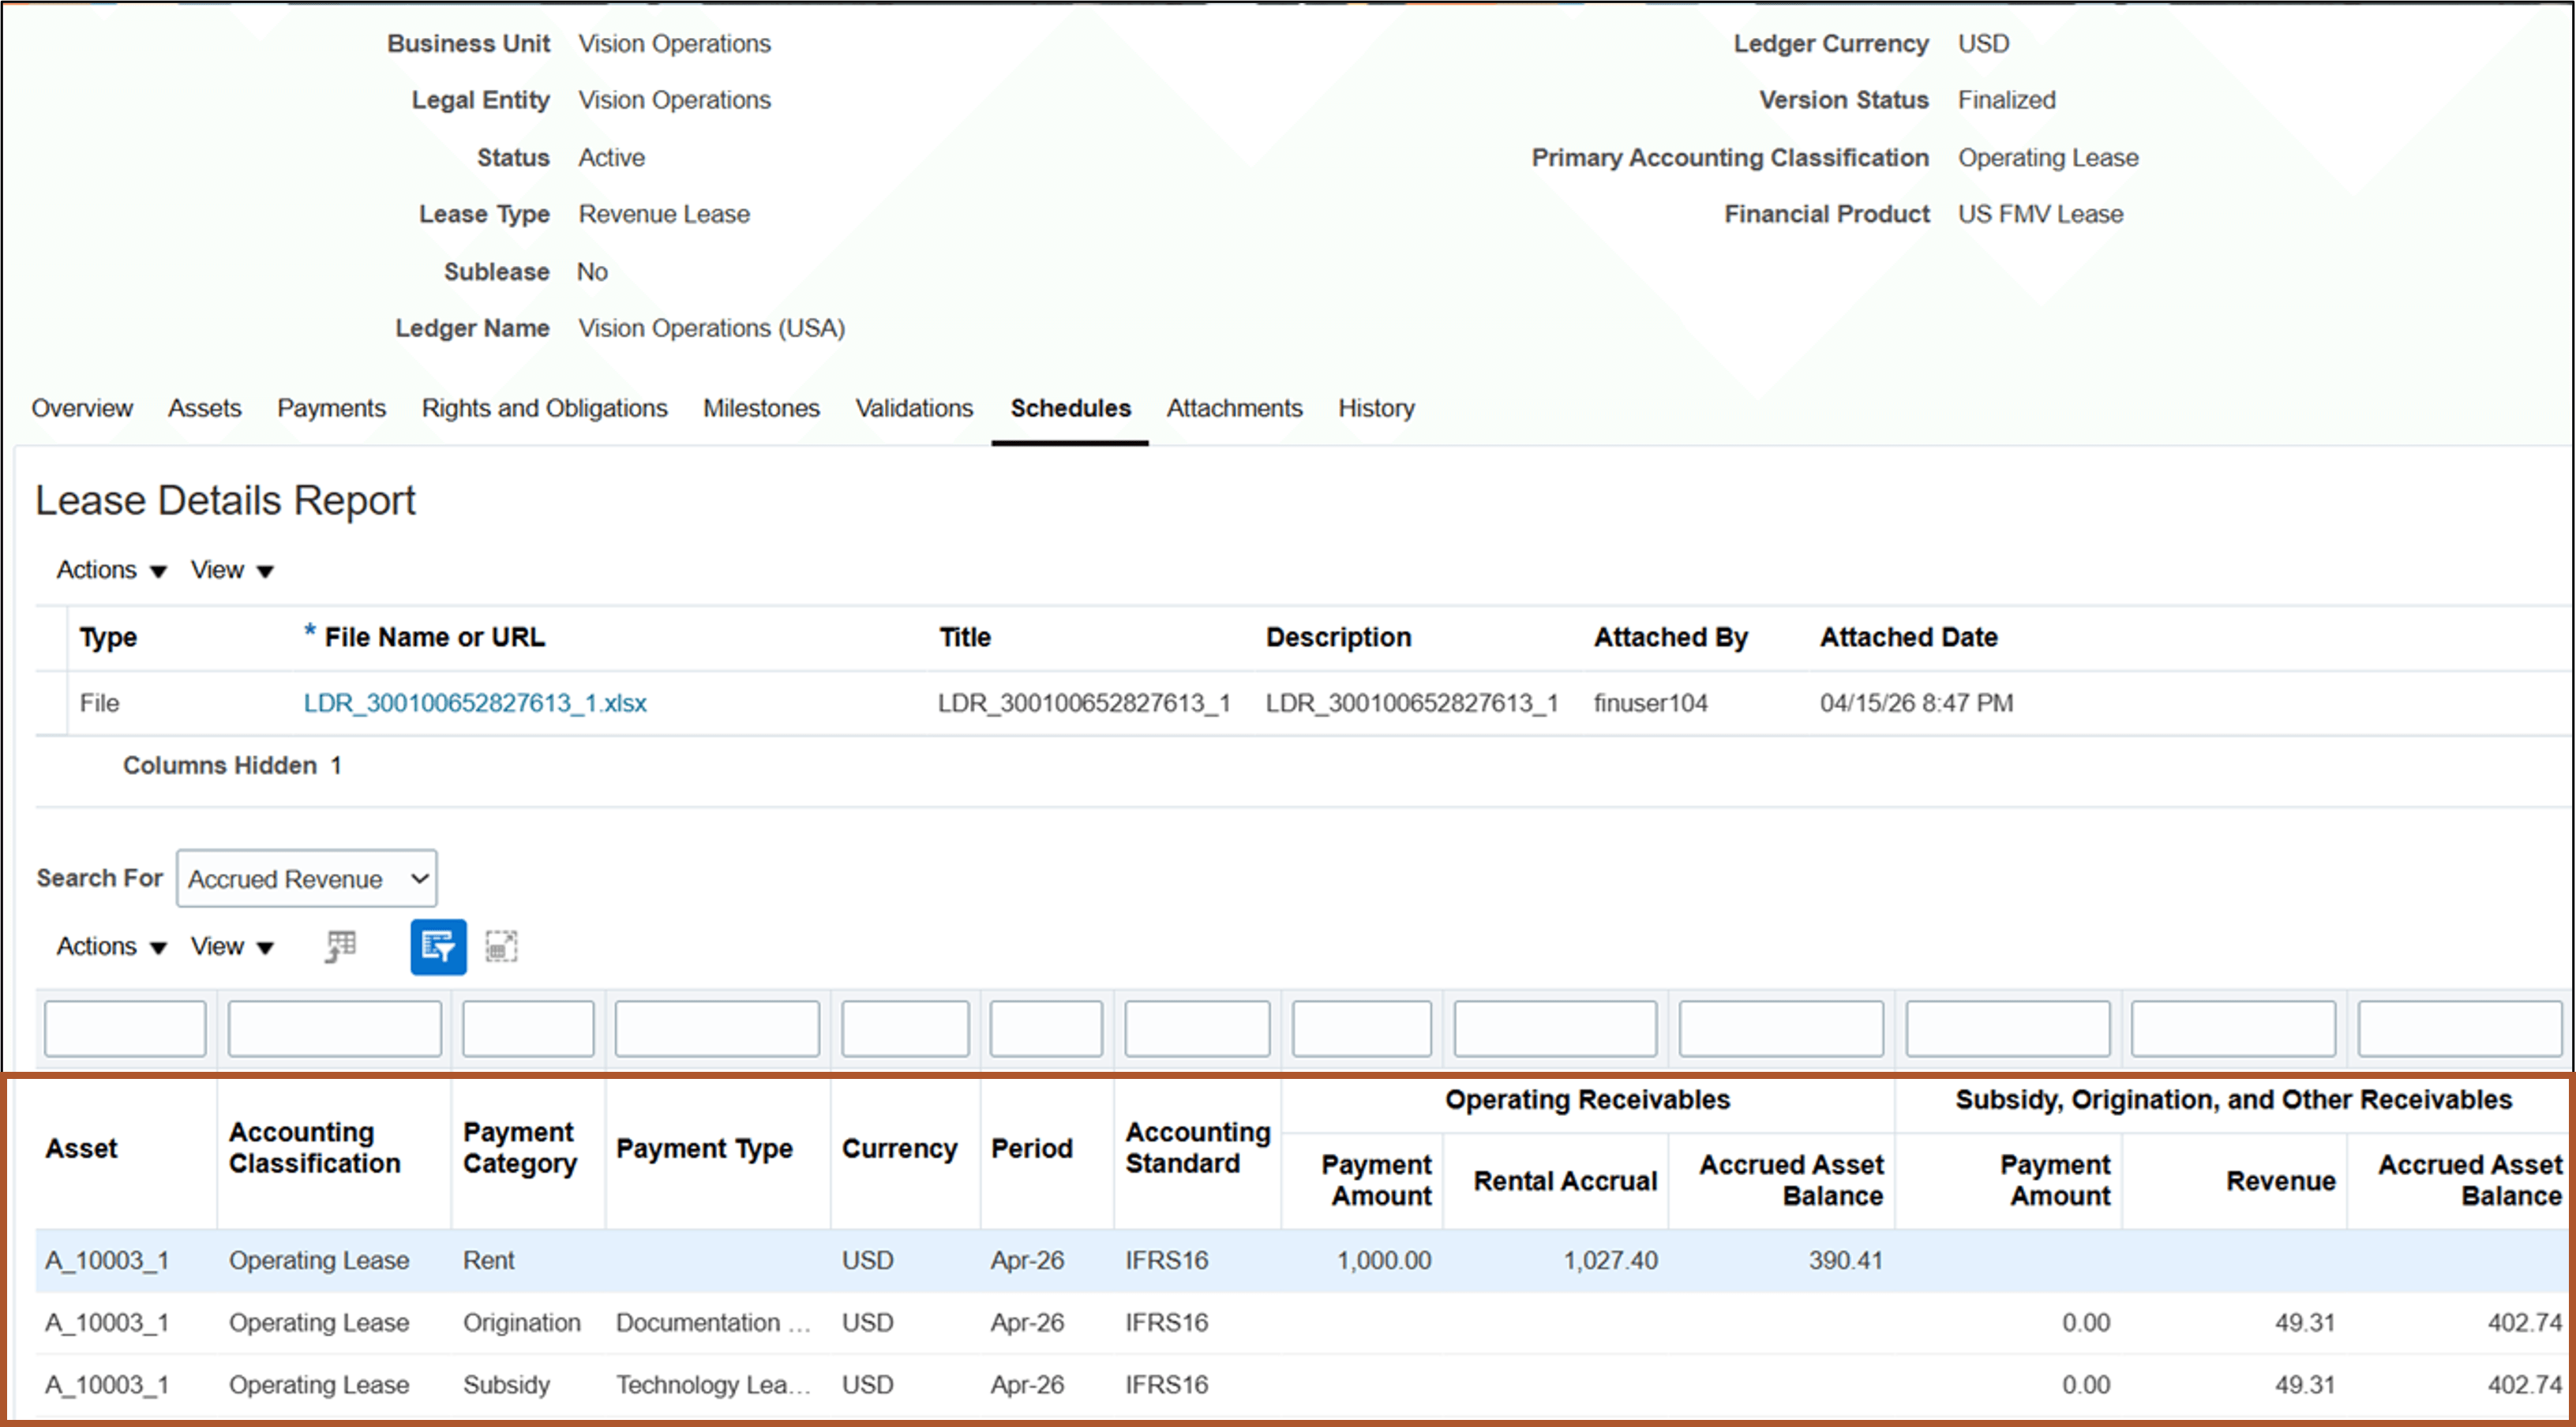Click the 390.41 accrued asset balance

pyautogui.click(x=1845, y=1261)
